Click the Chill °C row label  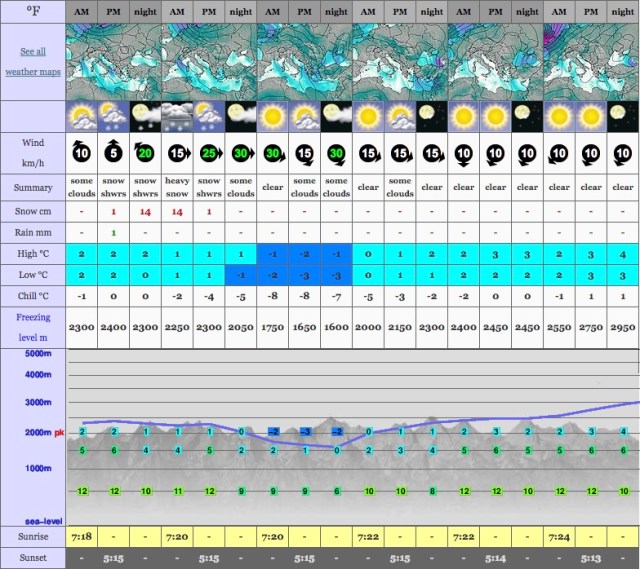point(33,296)
